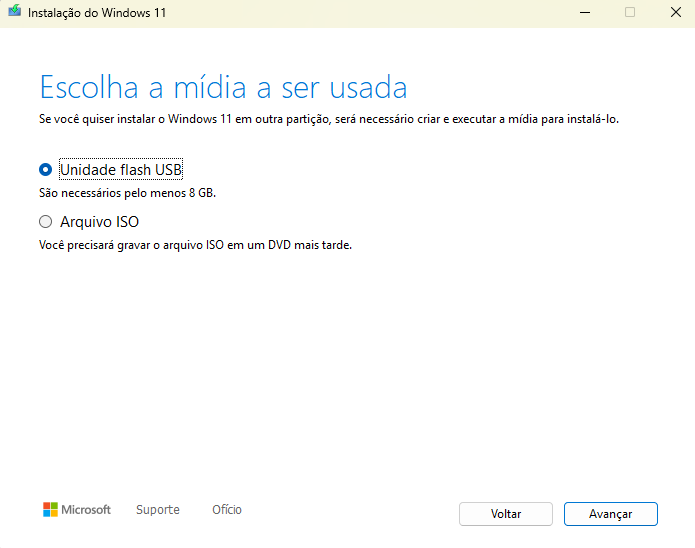Click the disabled maximize button

tap(630, 12)
